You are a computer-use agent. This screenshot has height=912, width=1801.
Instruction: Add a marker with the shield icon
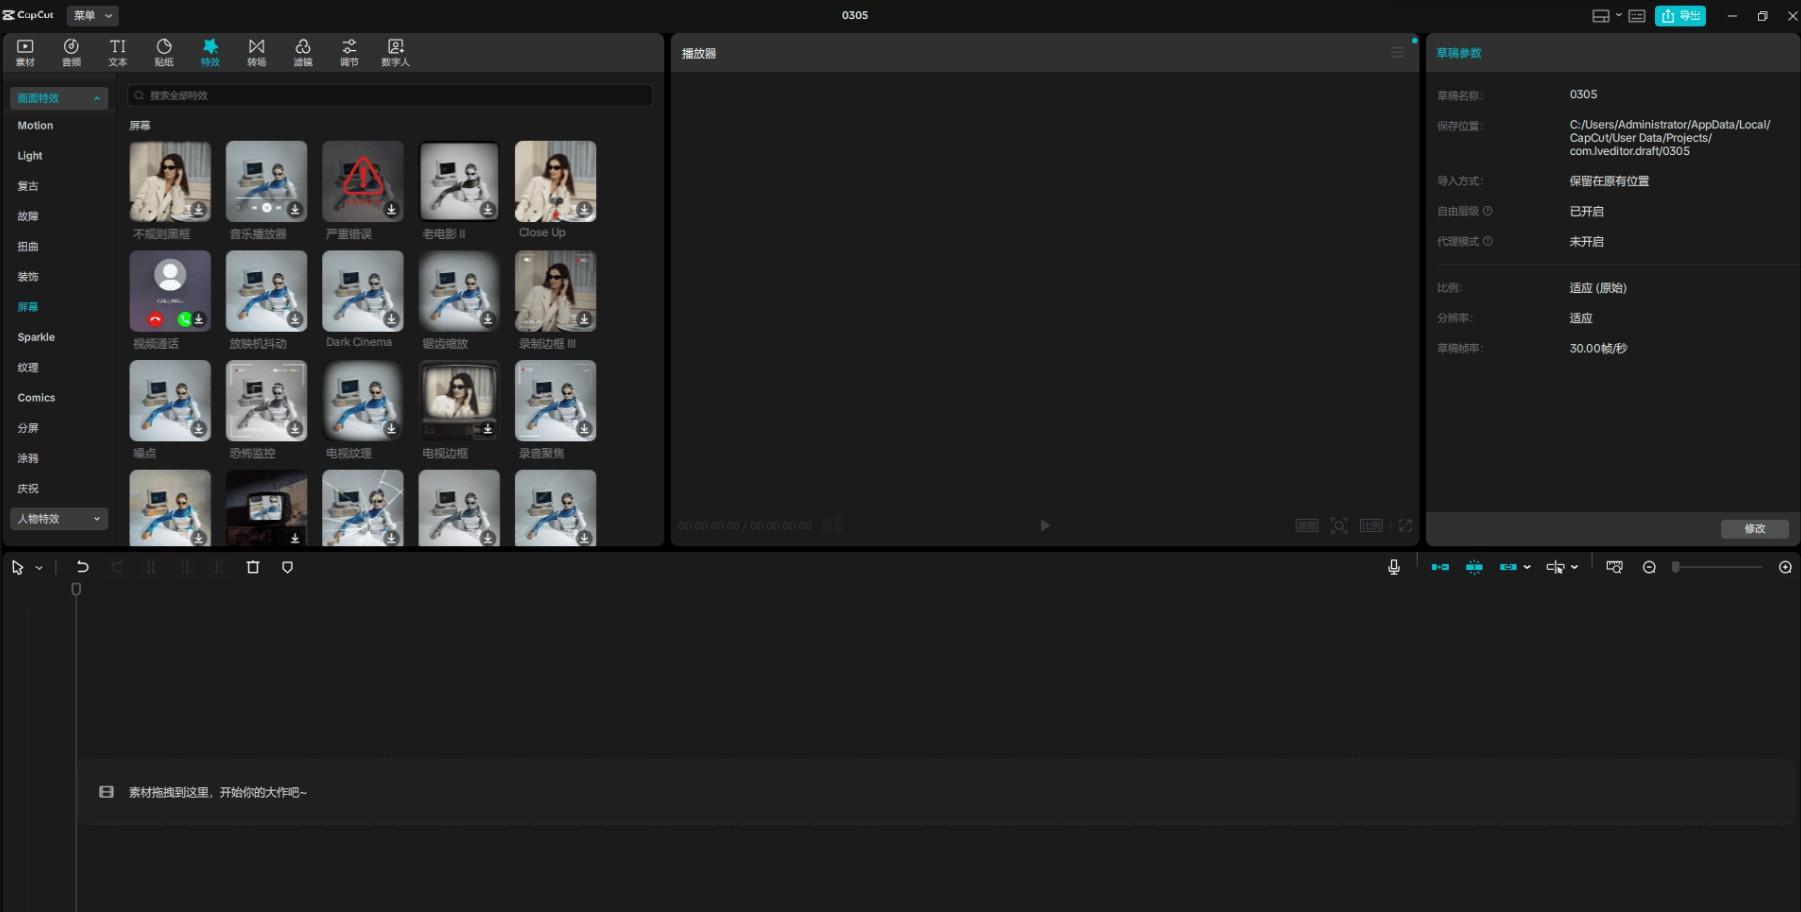click(x=287, y=567)
